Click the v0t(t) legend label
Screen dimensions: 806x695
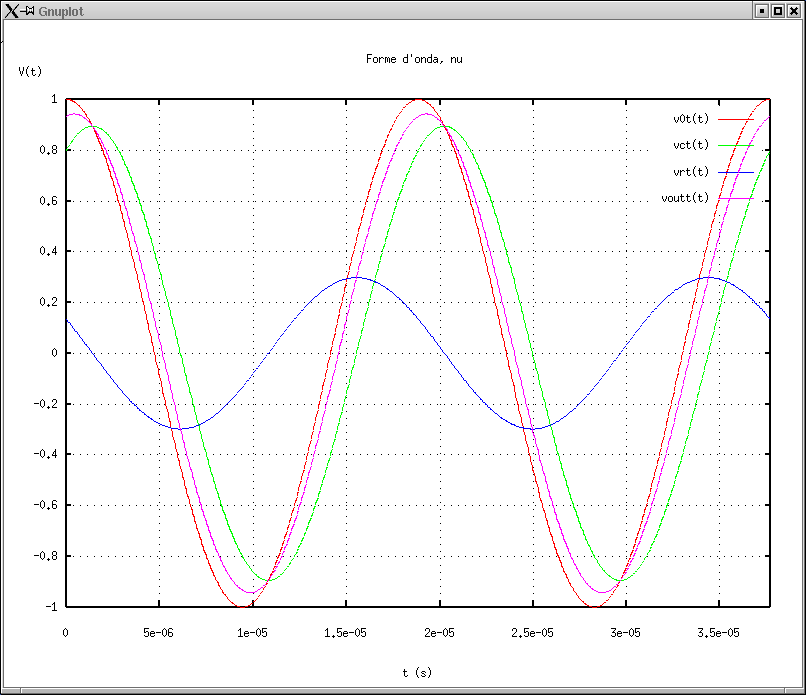[691, 119]
